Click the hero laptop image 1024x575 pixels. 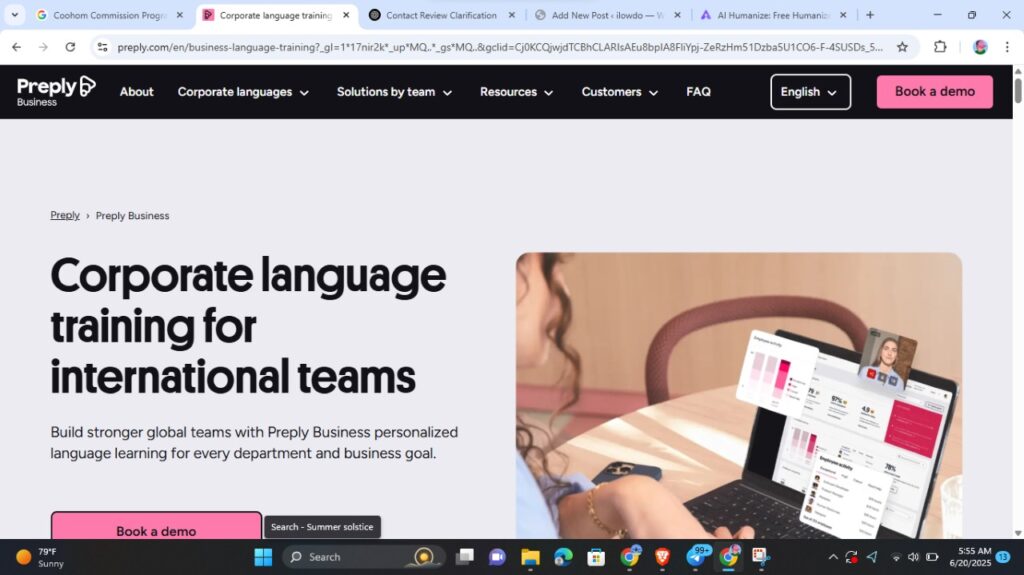(739, 395)
